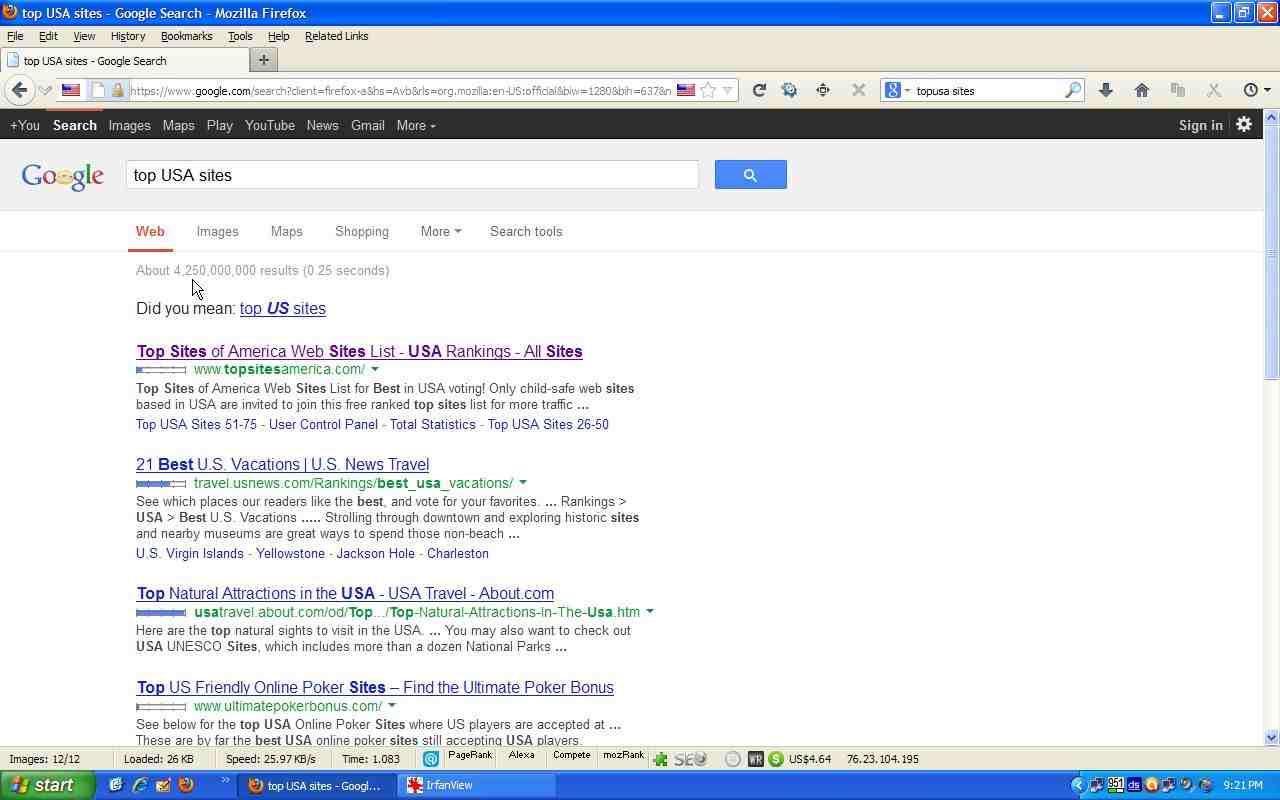Open the back/forward history dropdown arrow
1280x800 pixels.
point(45,90)
